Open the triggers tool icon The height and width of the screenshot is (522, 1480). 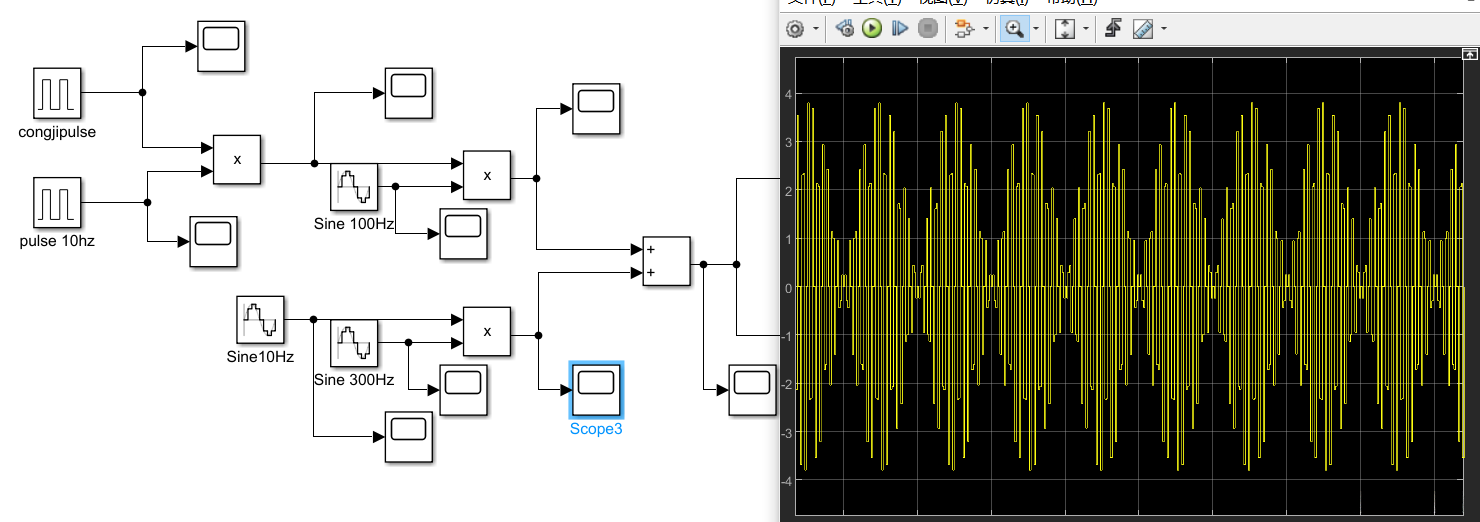[x=1113, y=29]
